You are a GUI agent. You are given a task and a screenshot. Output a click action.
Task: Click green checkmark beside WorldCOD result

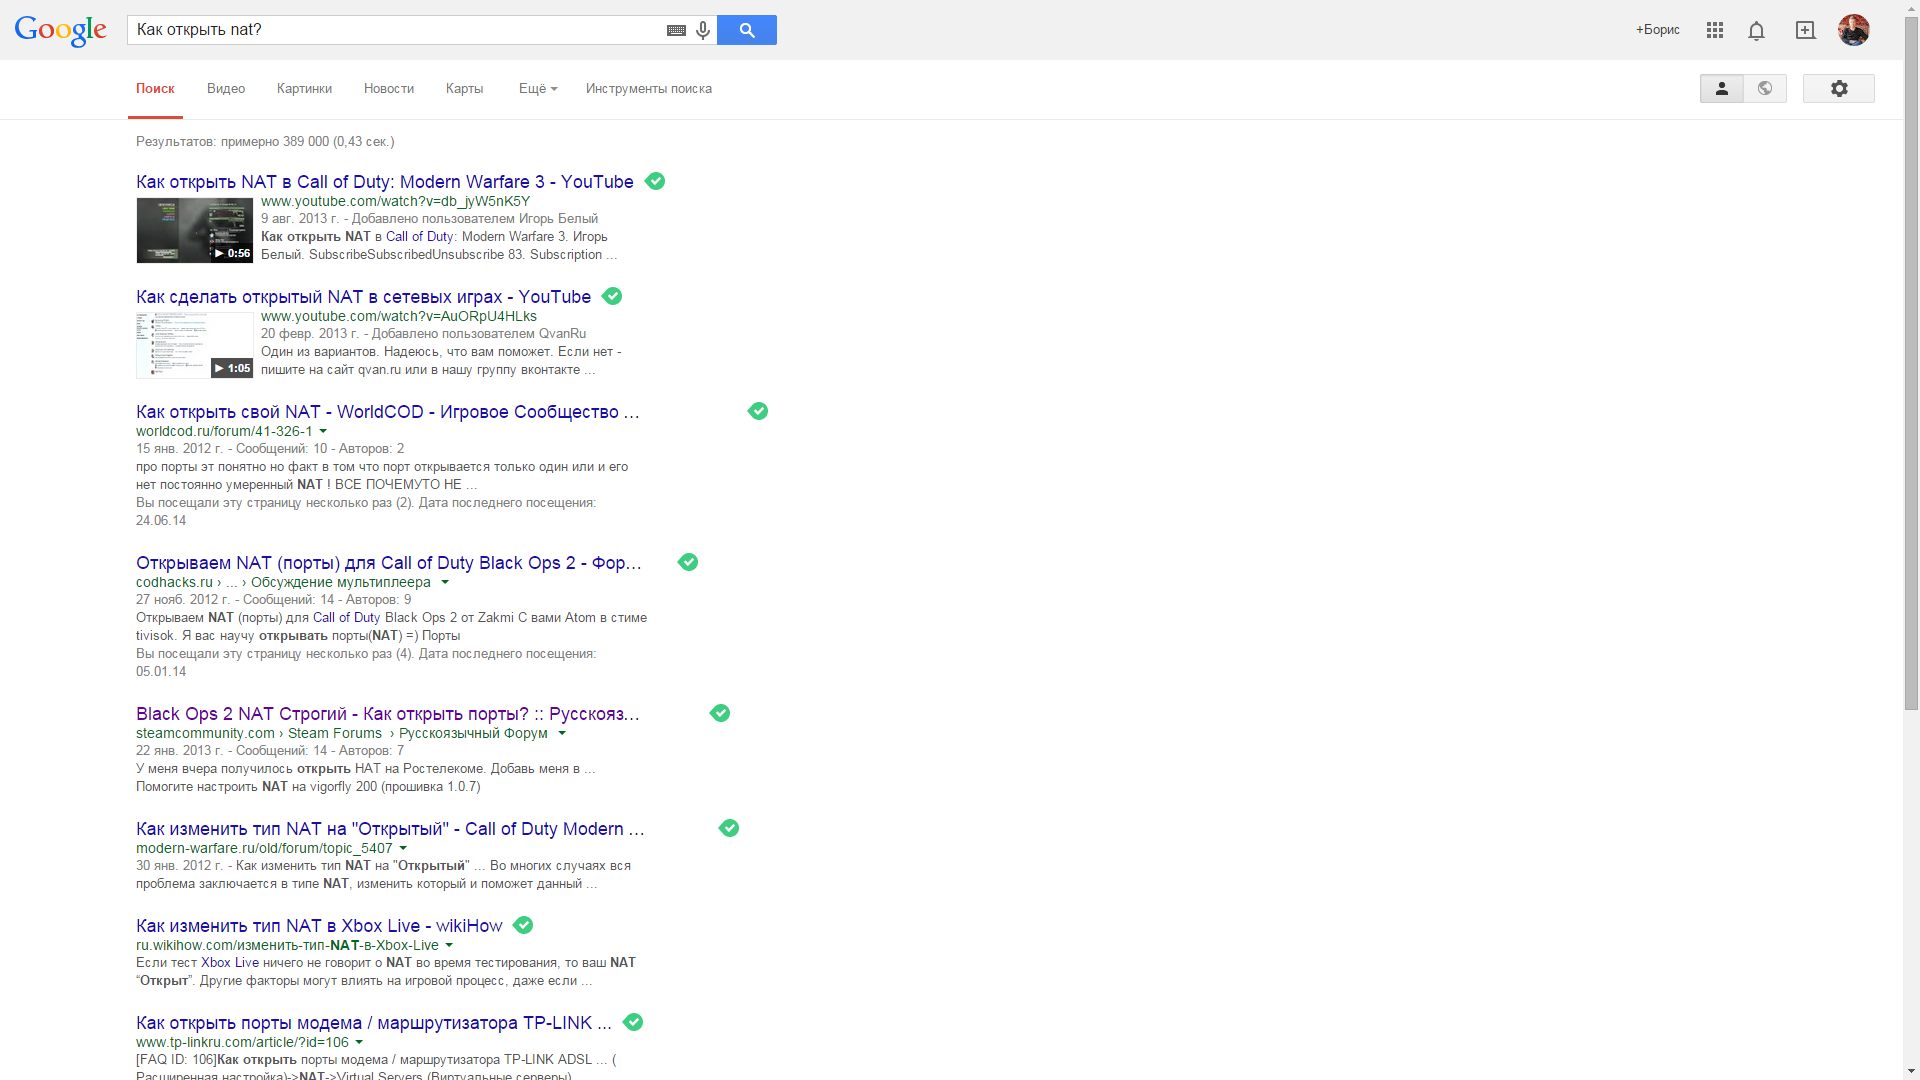click(758, 411)
